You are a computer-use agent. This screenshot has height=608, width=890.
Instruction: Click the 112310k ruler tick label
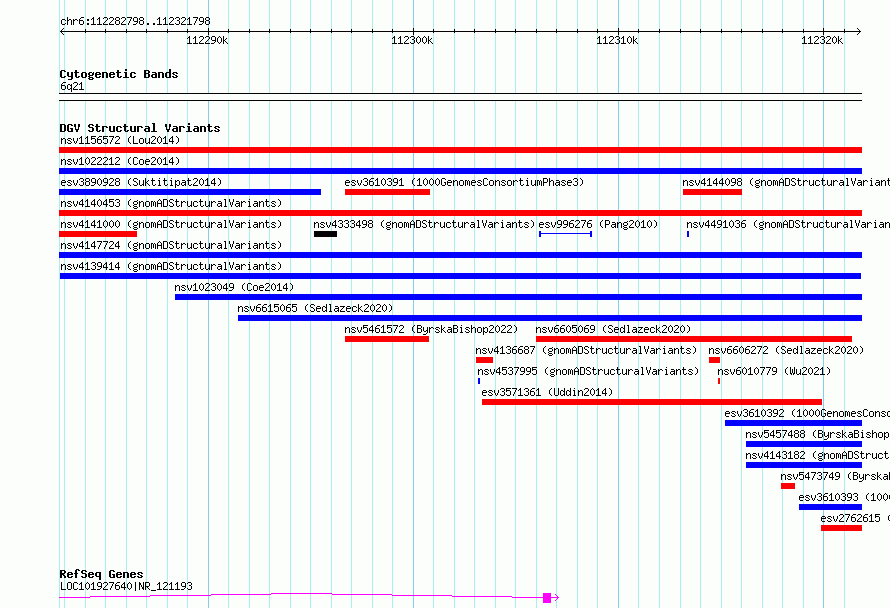617,40
